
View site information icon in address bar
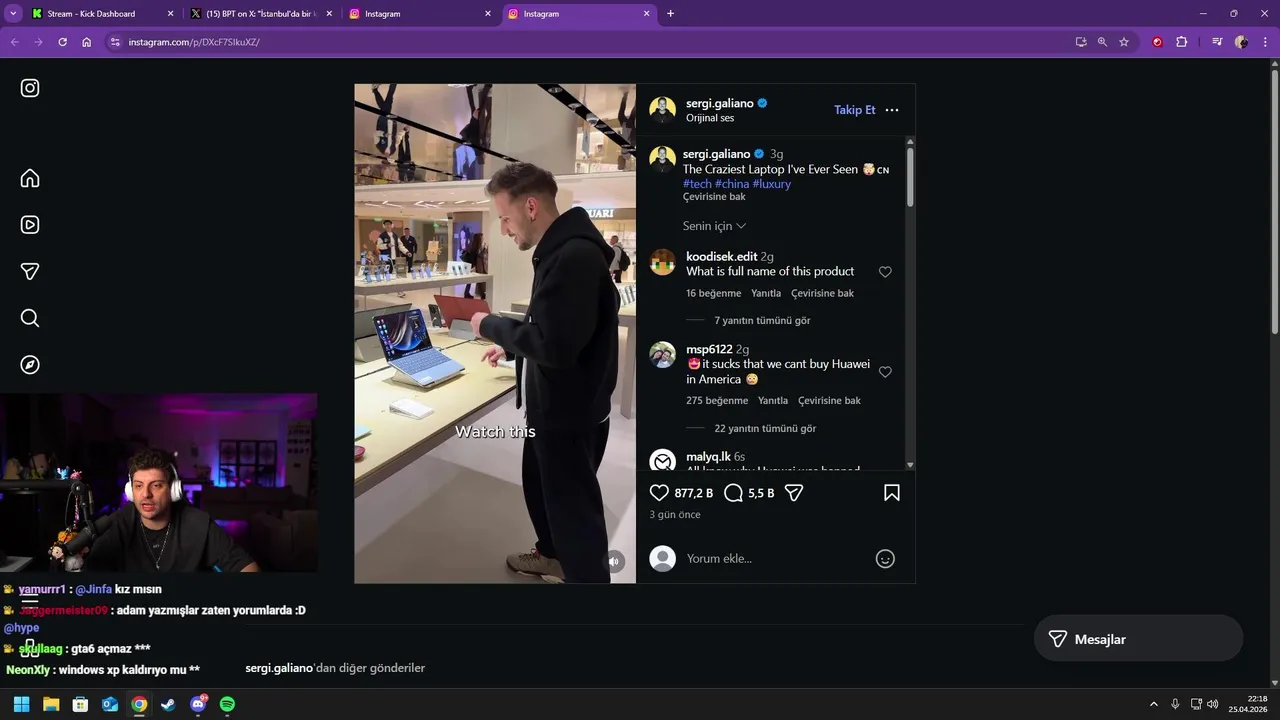(x=115, y=42)
